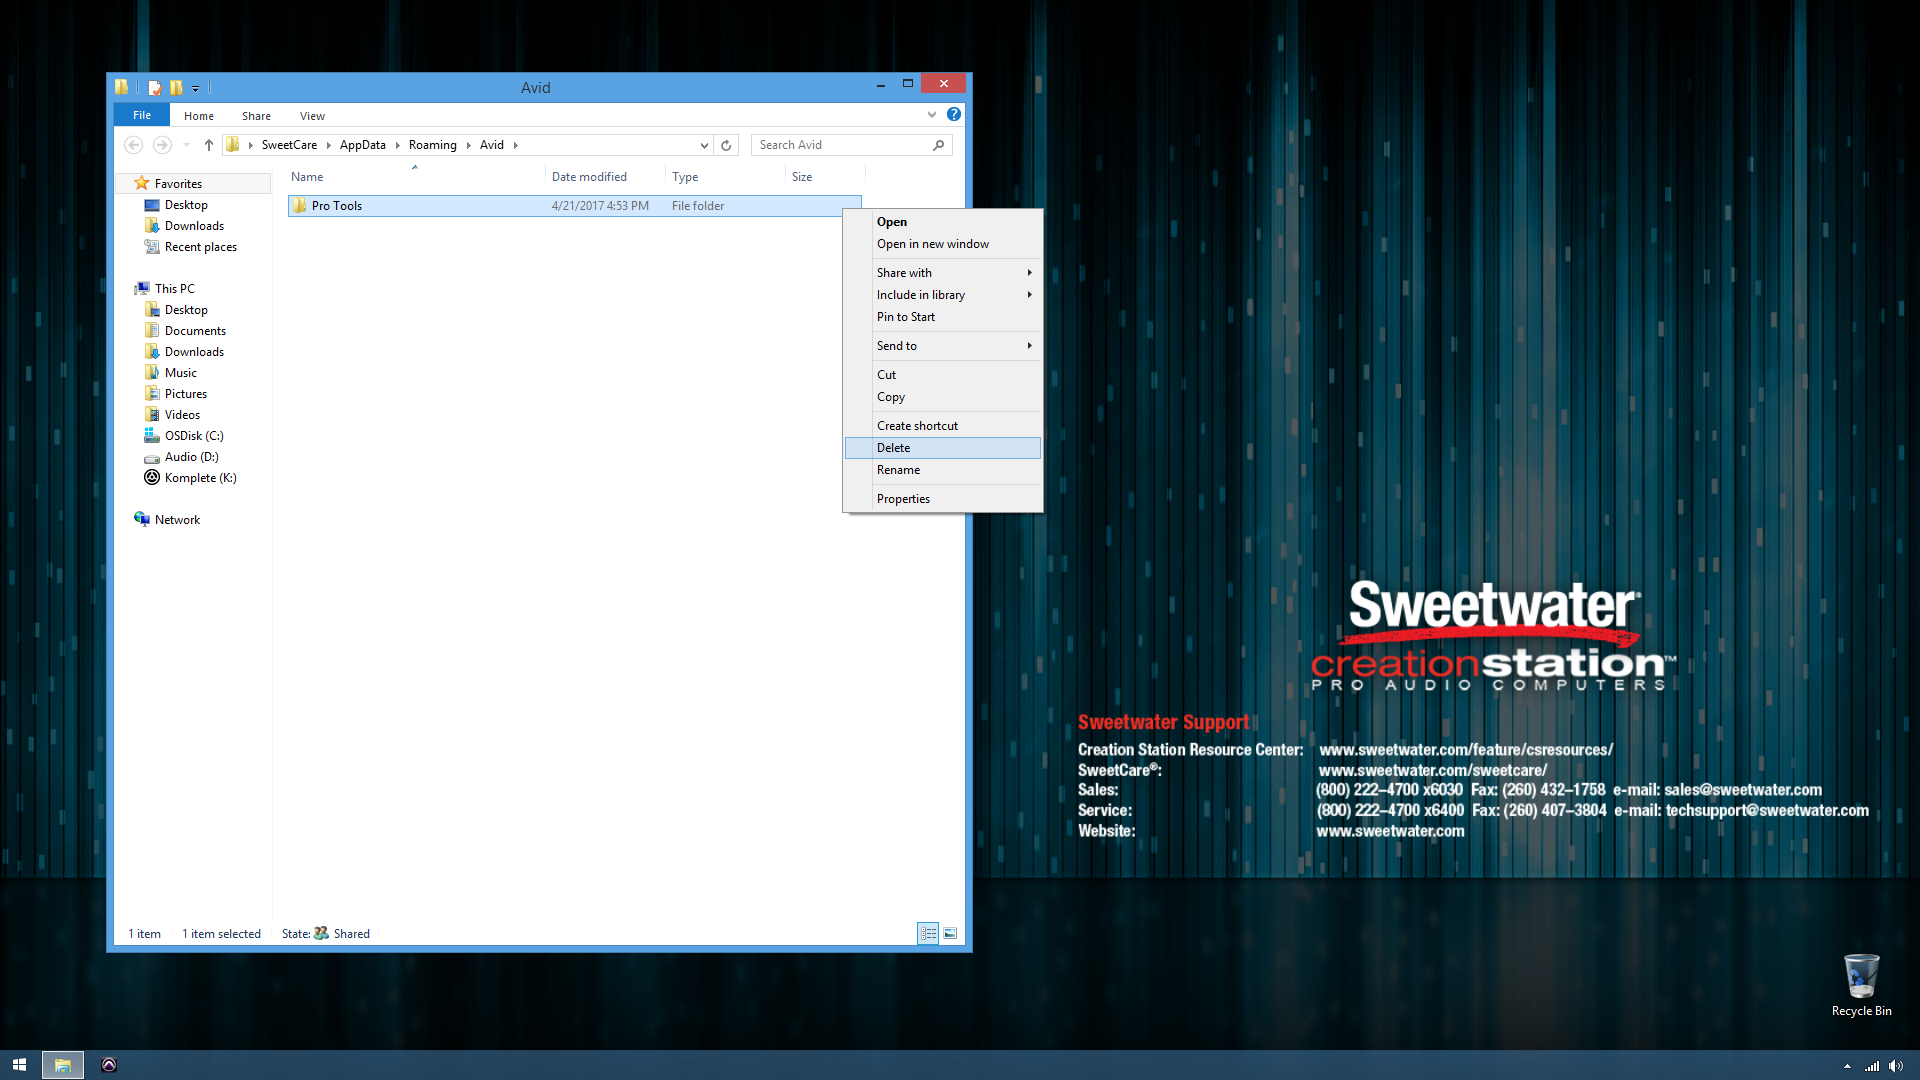Click Pro Tools taskbar icon
Screen dimensions: 1920x1080
(109, 1065)
